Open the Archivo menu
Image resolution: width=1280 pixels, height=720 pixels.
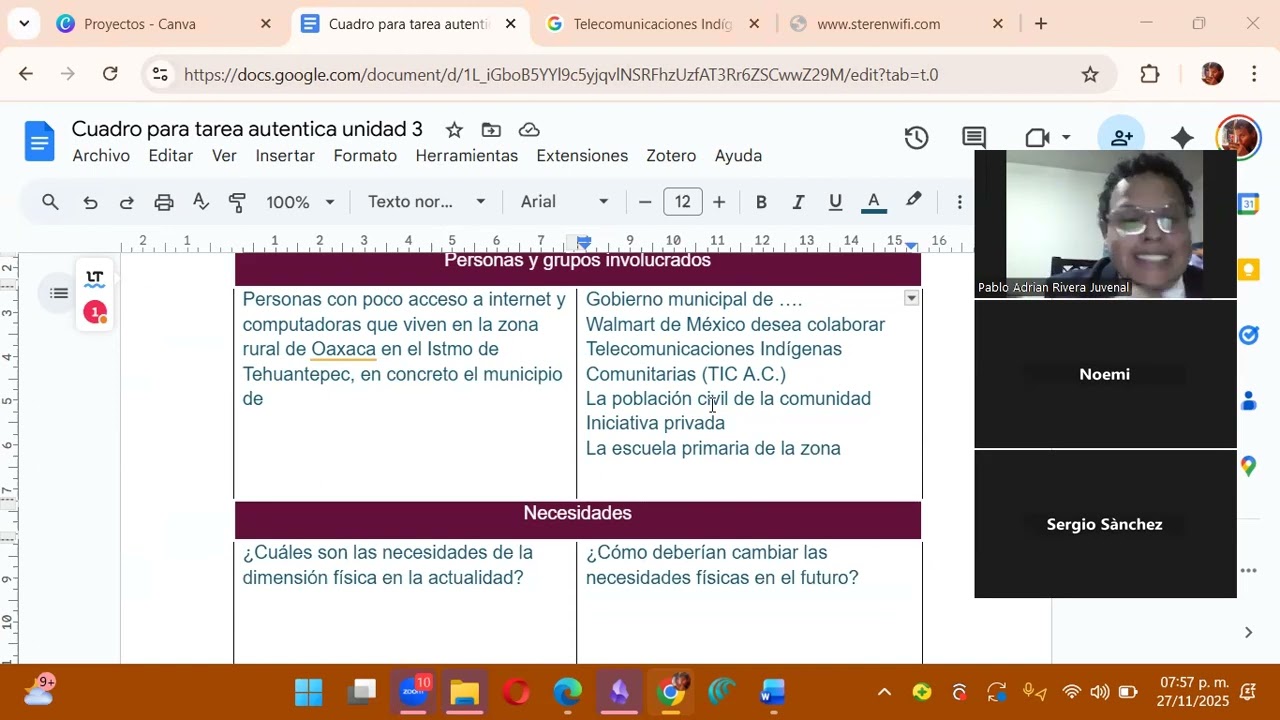tap(101, 156)
